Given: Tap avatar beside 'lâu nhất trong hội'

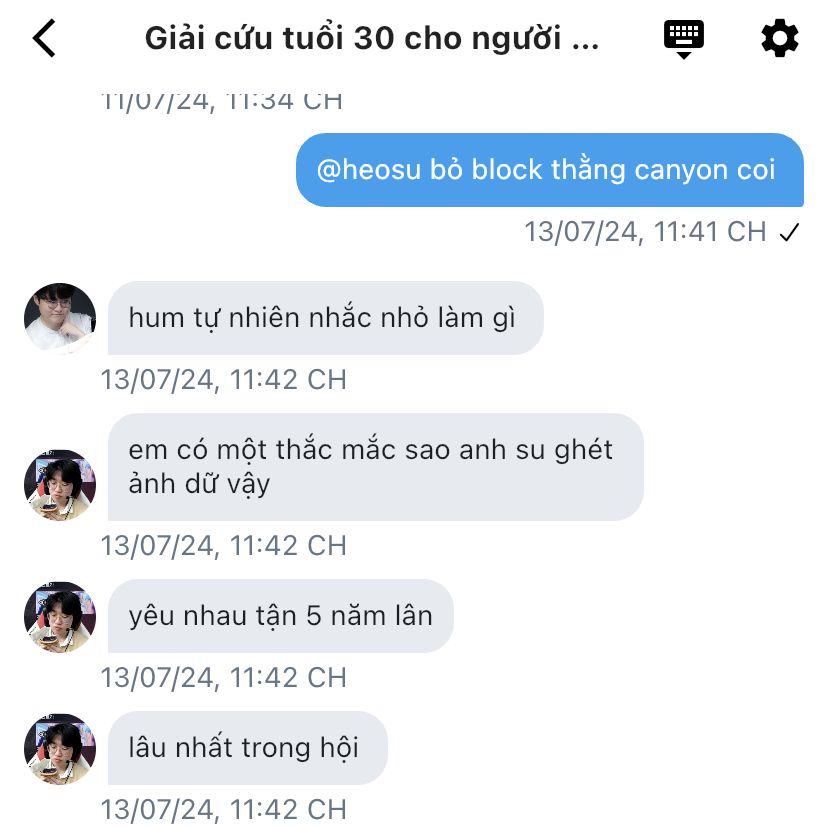Looking at the screenshot, I should (60, 748).
